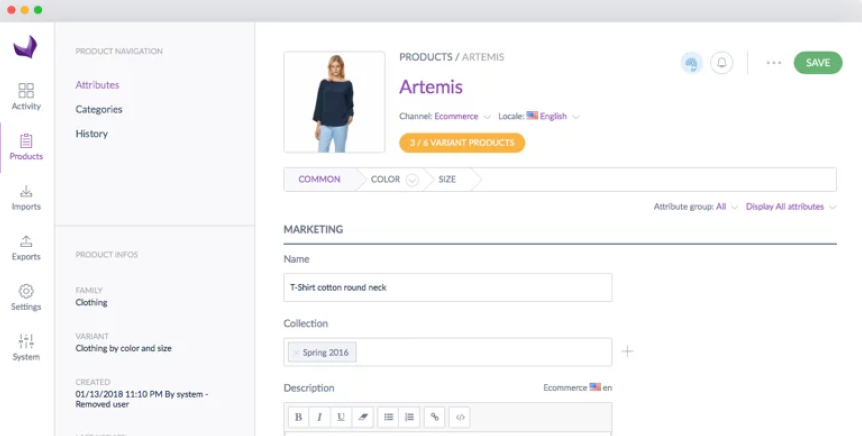This screenshot has width=862, height=436.
Task: Insert a numbered list in Description
Action: (410, 417)
